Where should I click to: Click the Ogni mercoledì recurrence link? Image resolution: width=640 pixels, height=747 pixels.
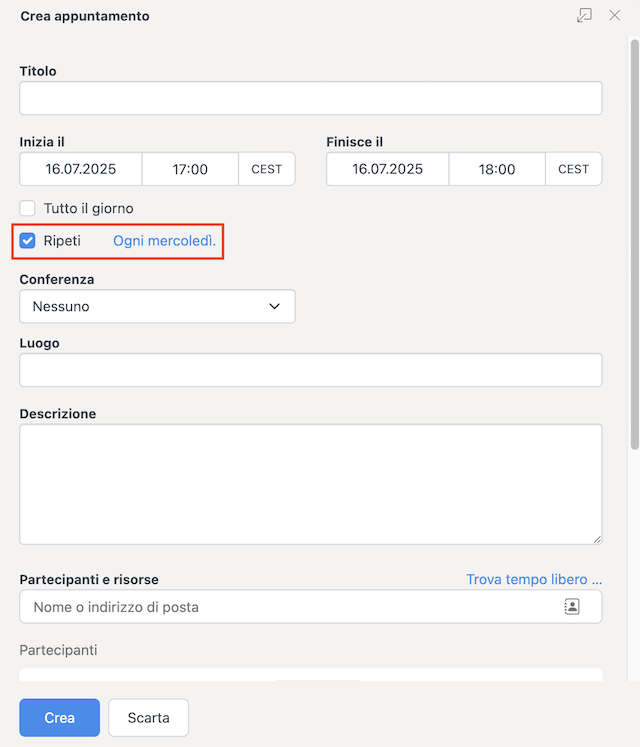coord(164,241)
